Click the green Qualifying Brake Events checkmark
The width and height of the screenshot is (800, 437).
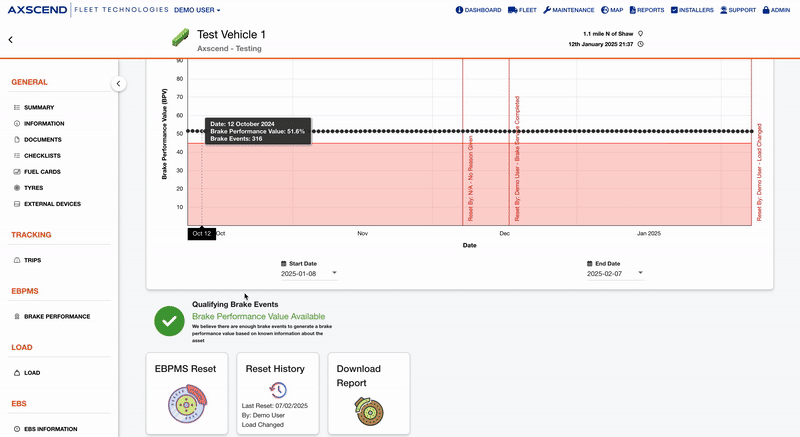tap(169, 320)
